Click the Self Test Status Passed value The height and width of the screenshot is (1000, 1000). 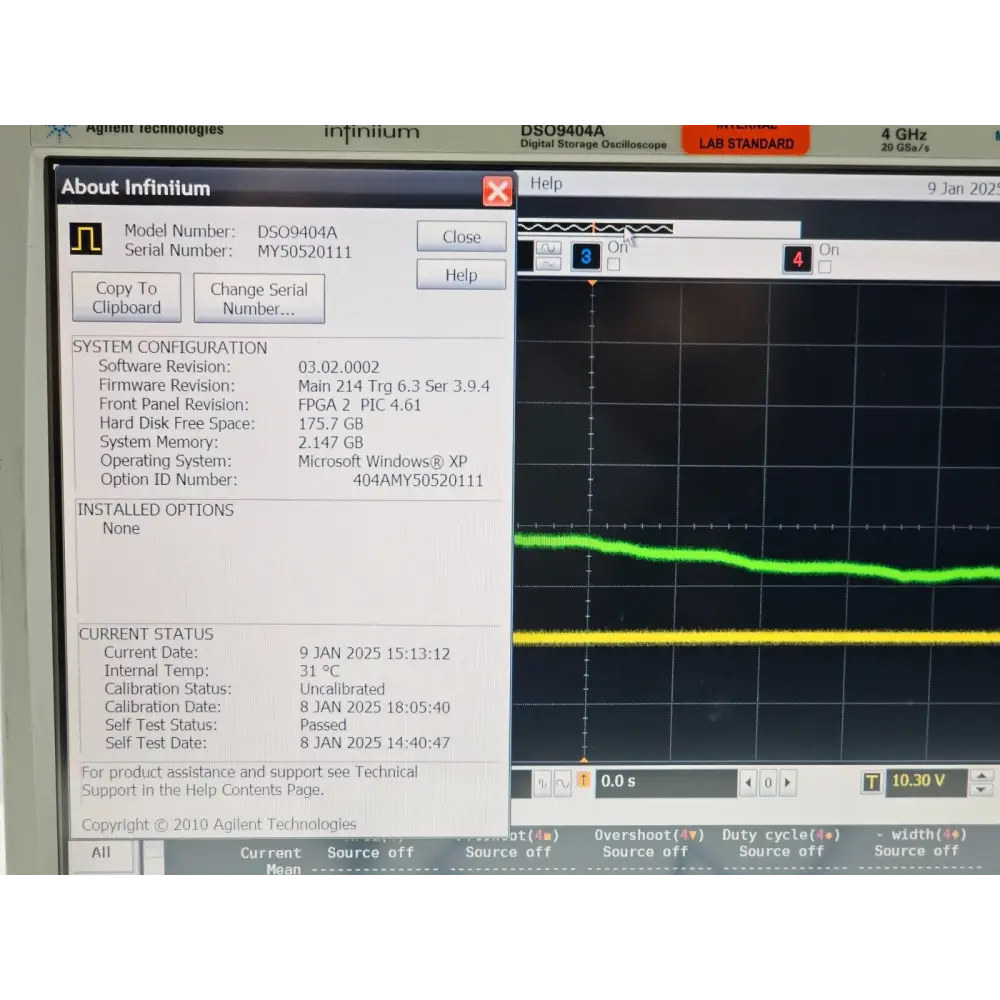323,724
